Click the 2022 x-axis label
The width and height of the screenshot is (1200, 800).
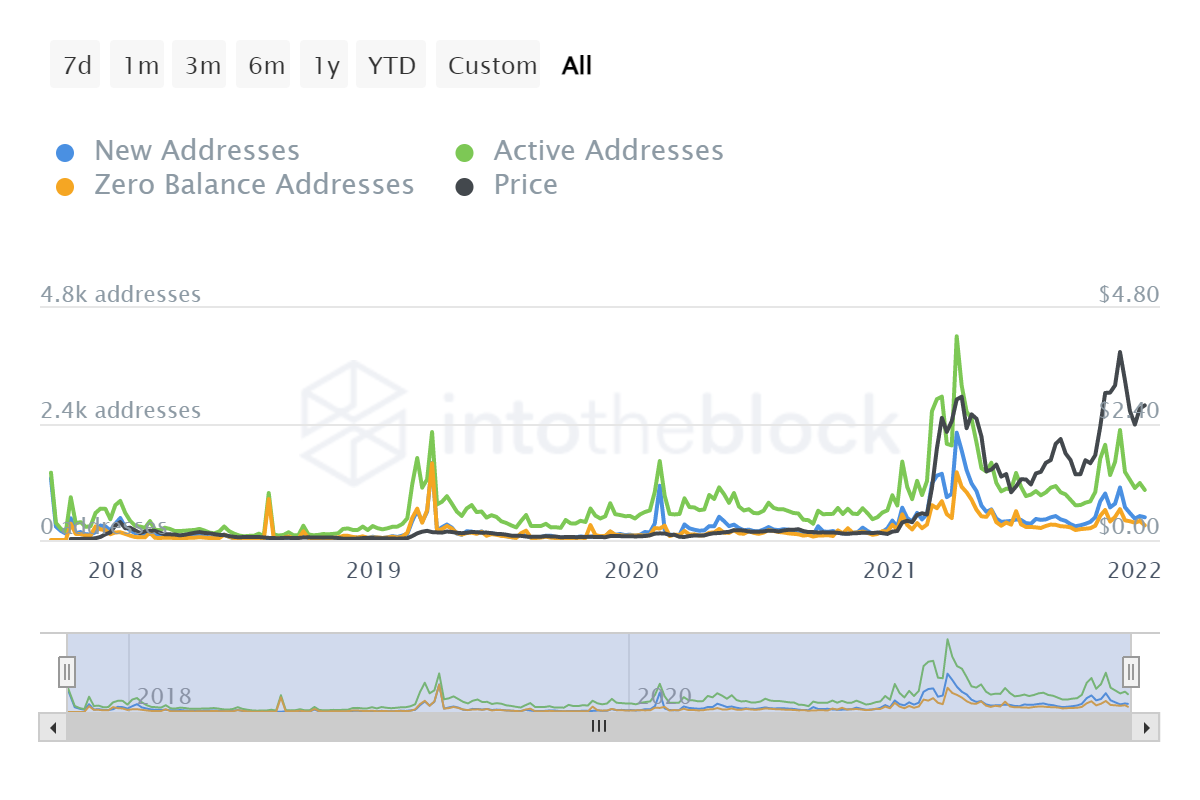tap(1134, 571)
